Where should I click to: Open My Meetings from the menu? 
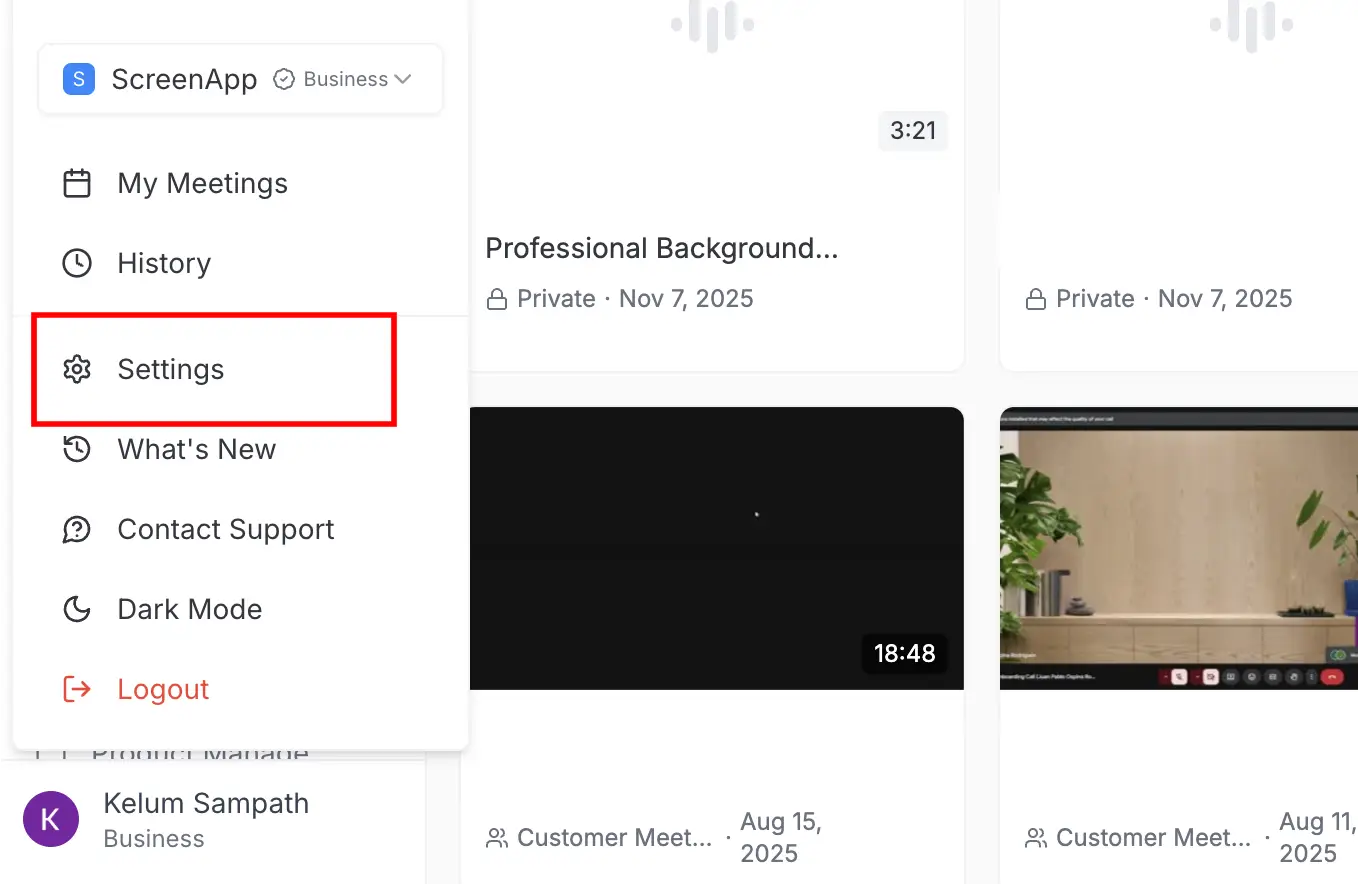[x=202, y=184]
